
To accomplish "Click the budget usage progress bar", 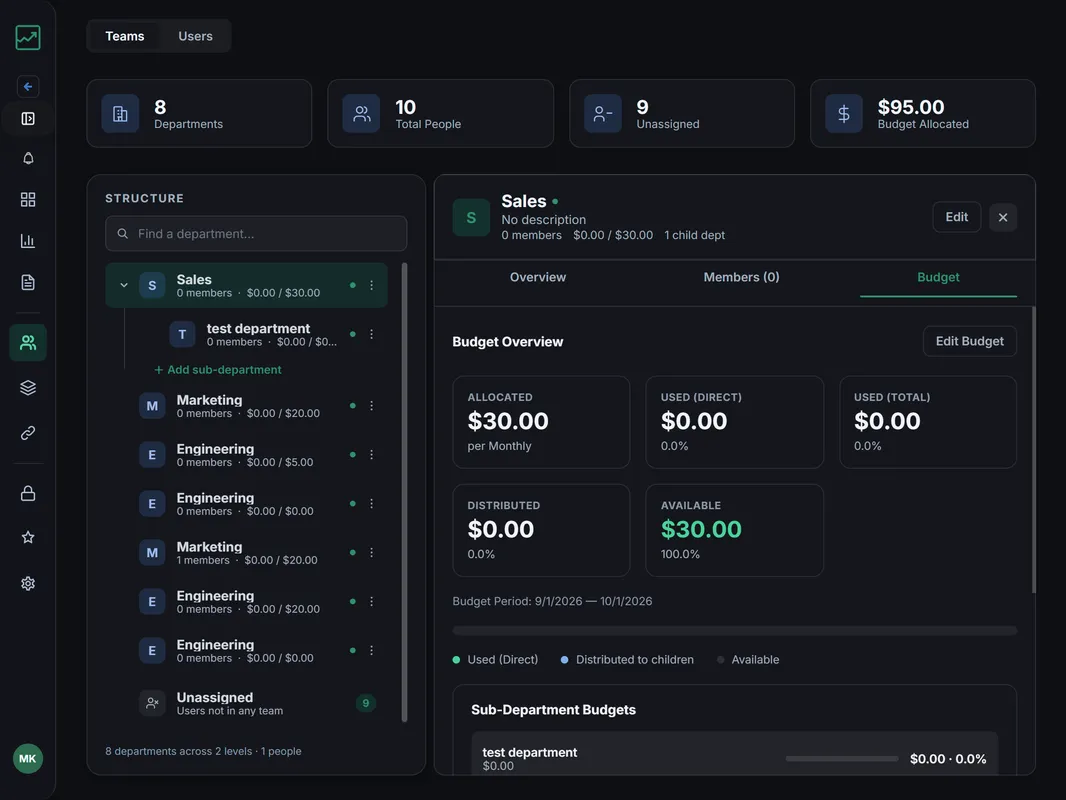I will click(x=735, y=631).
